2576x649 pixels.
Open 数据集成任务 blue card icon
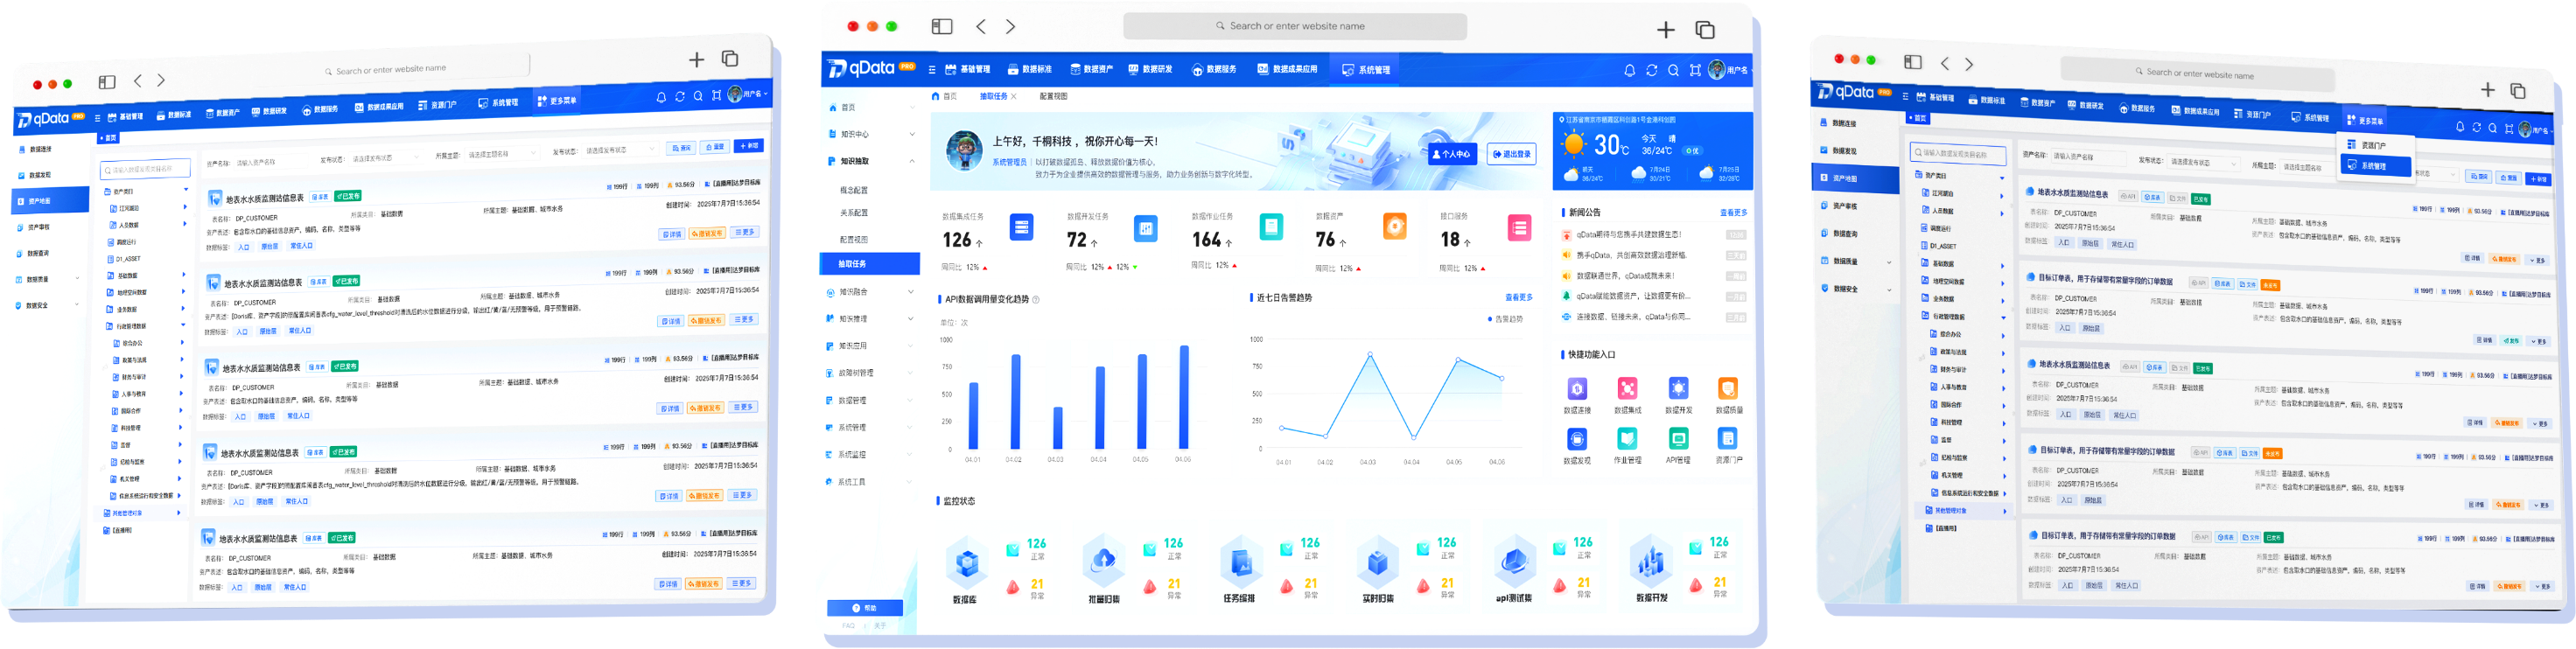coord(1021,228)
